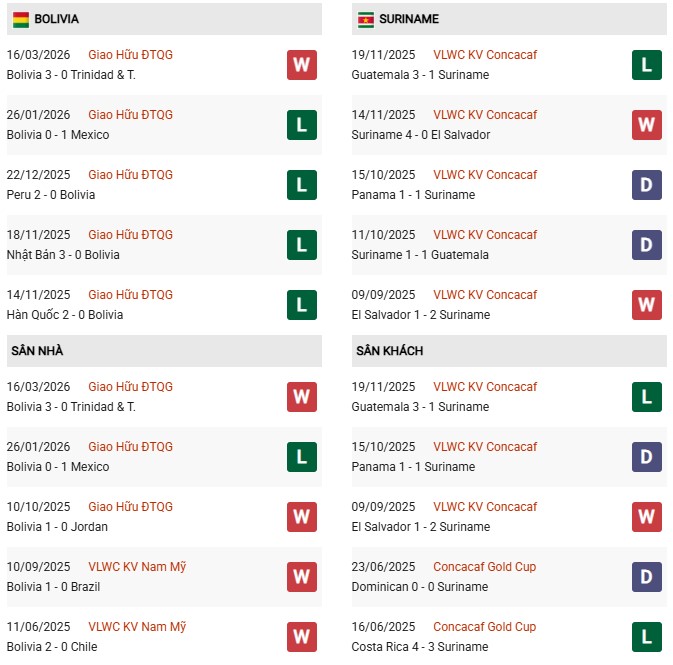
Task: Click the W badge for Bolivia 2-0 Chile
Action: [302, 637]
